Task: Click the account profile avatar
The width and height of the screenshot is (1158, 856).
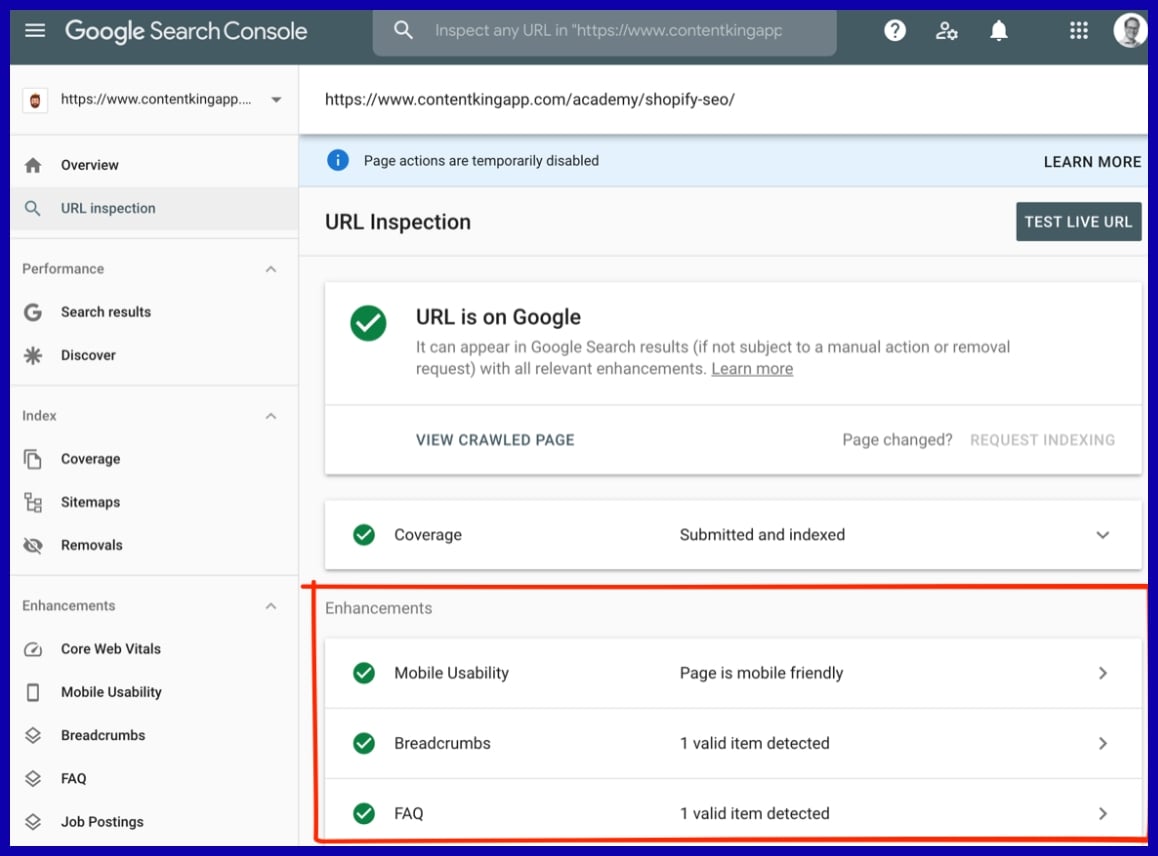Action: (x=1129, y=31)
